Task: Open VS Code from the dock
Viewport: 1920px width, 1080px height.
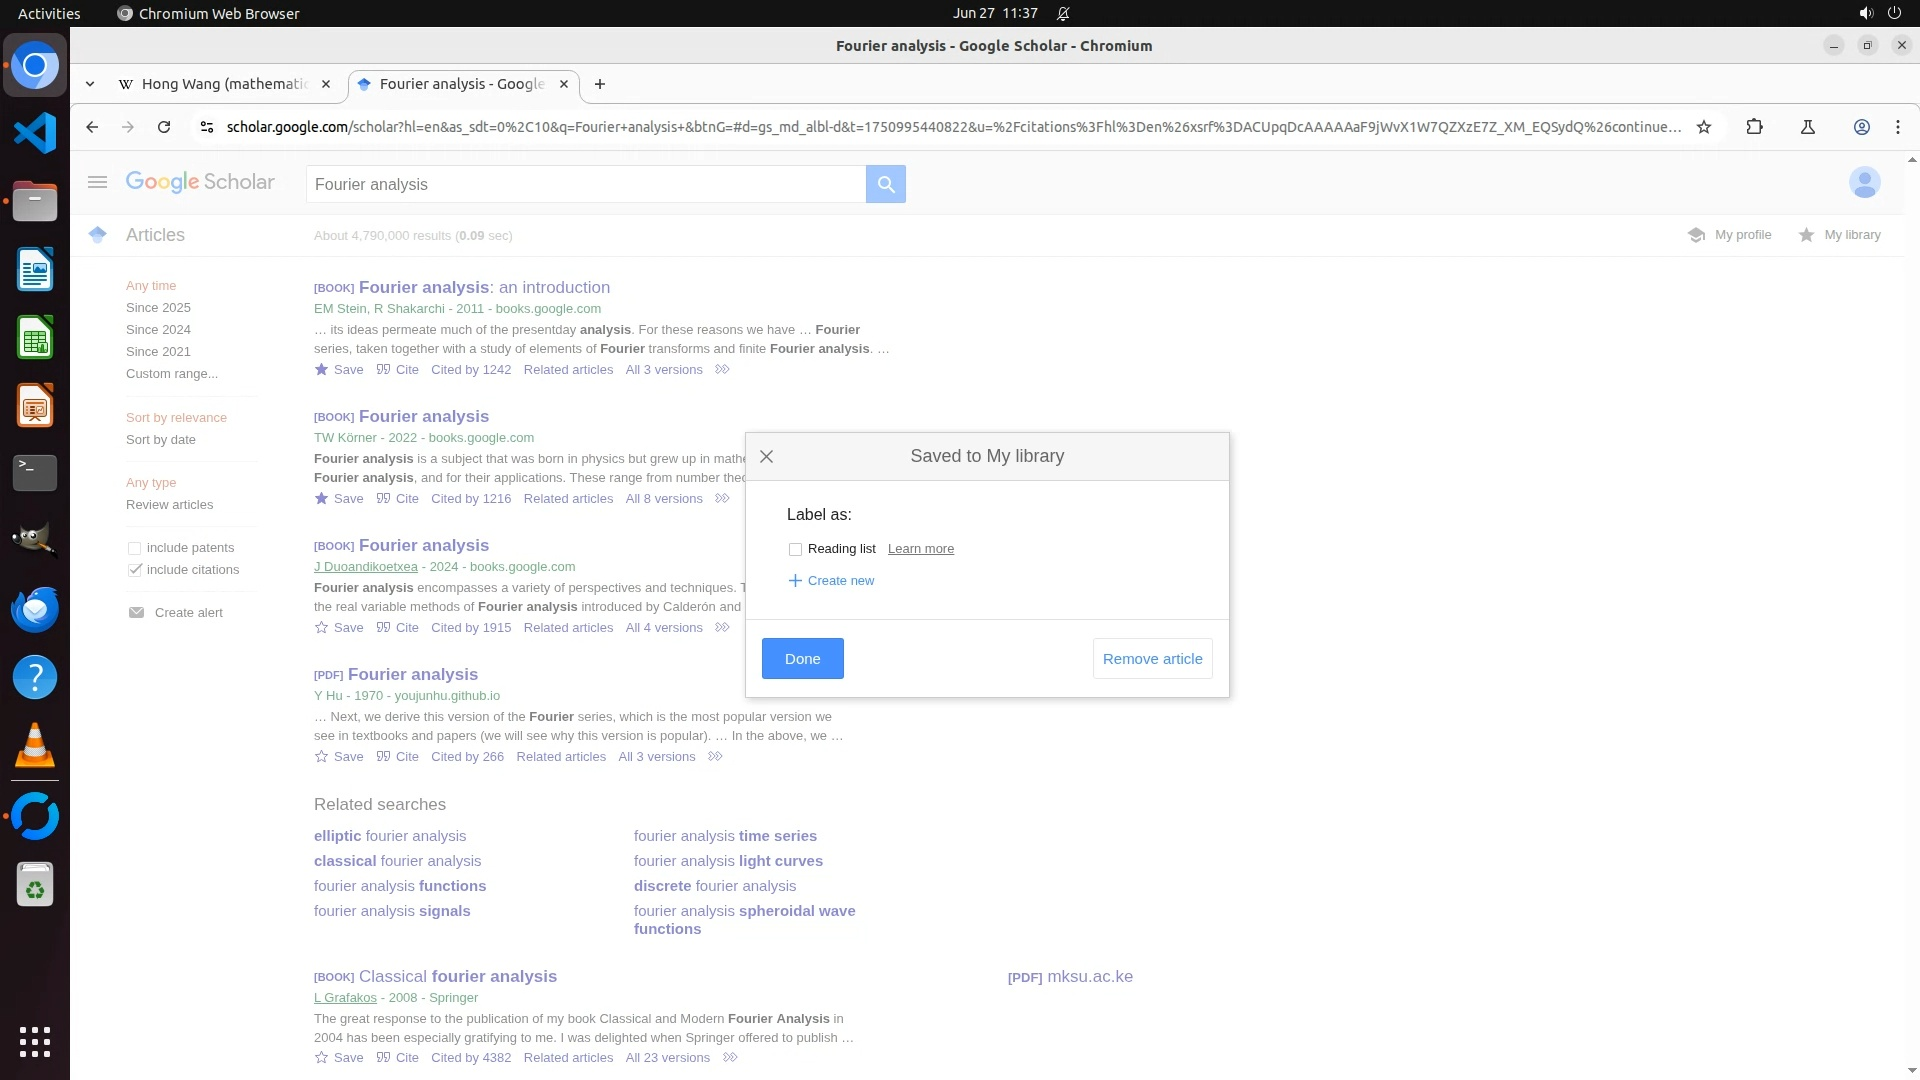Action: 35,133
